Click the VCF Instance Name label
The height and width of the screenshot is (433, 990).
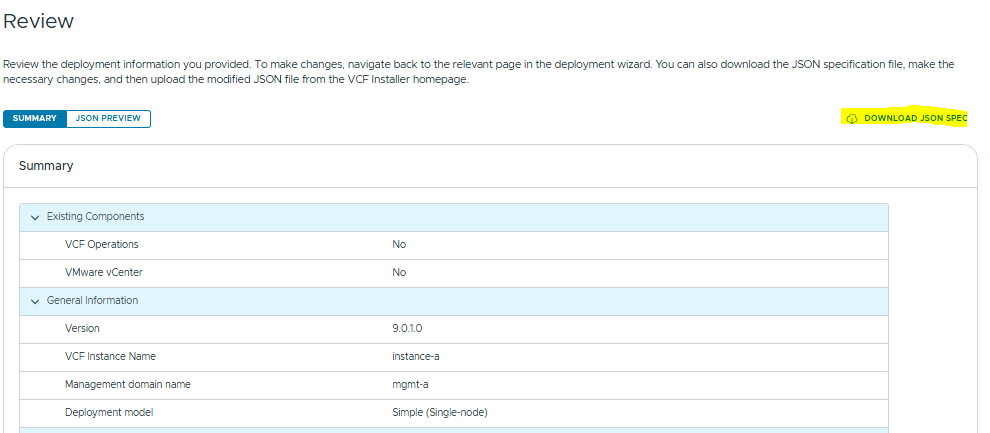110,357
